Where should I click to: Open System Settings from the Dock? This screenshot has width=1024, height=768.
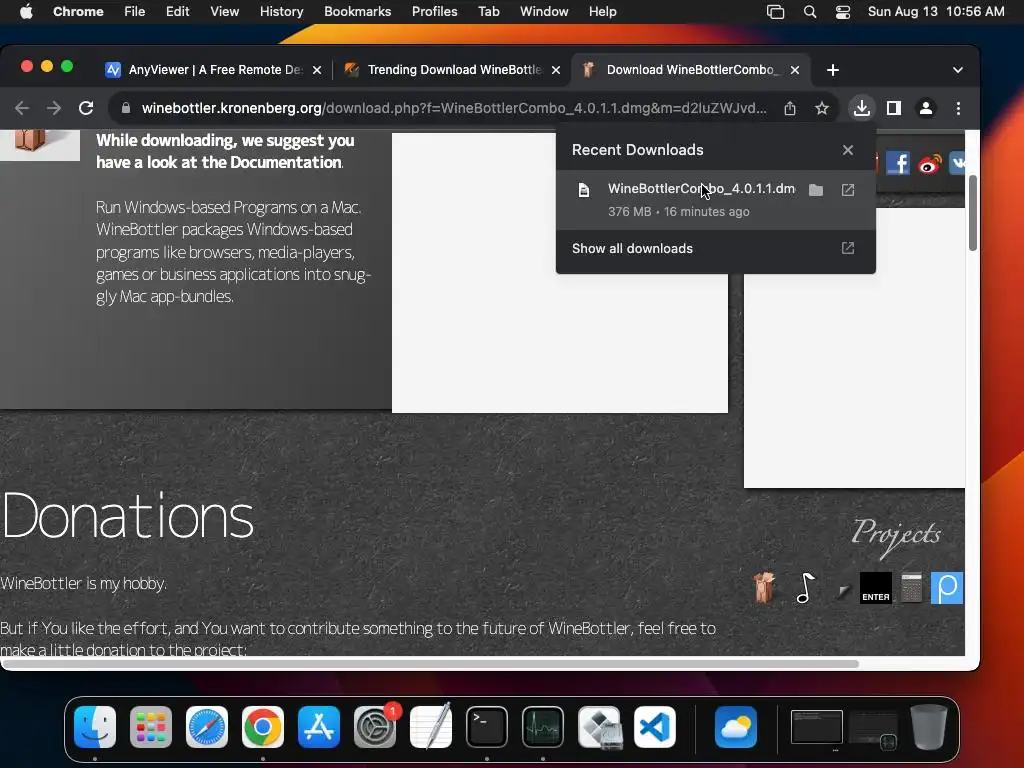pyautogui.click(x=376, y=726)
